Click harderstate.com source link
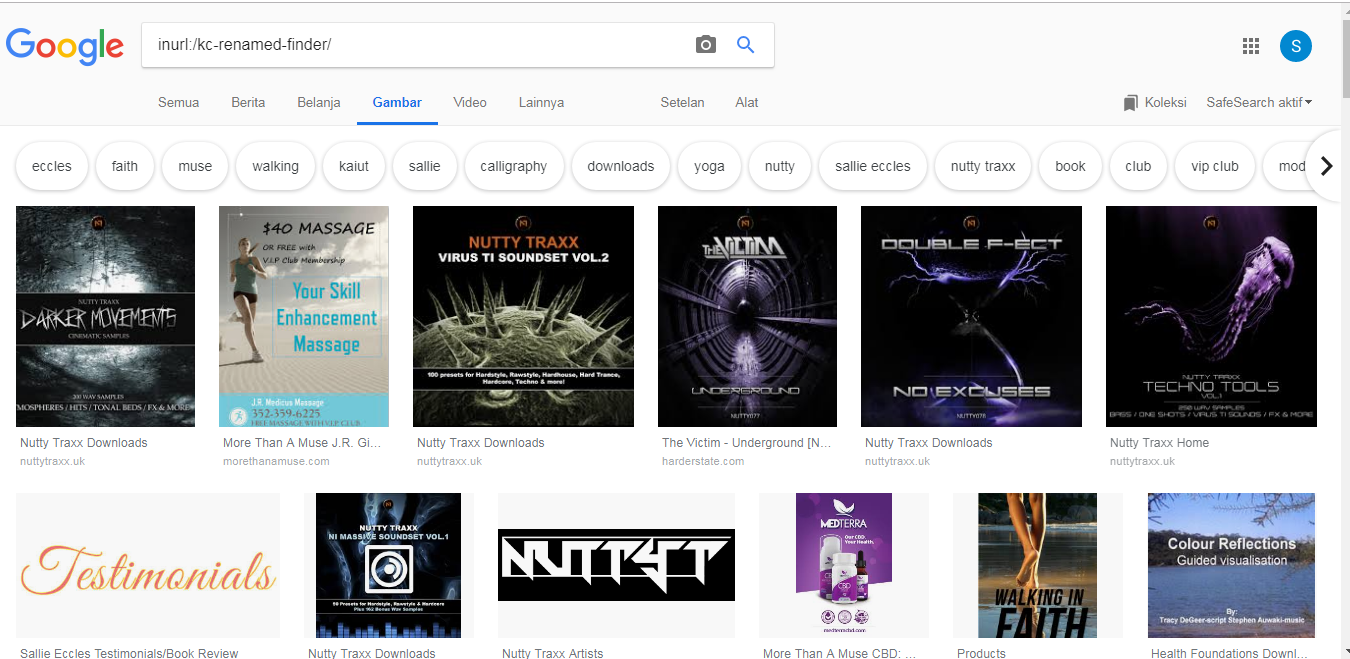Viewport: 1350px width, 659px height. [703, 461]
